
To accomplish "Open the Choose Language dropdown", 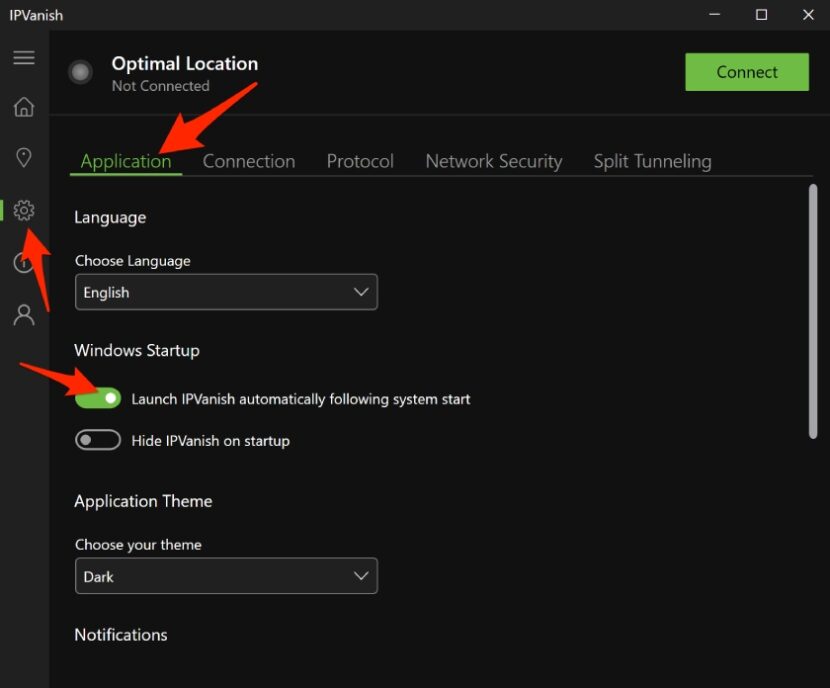I will point(226,292).
